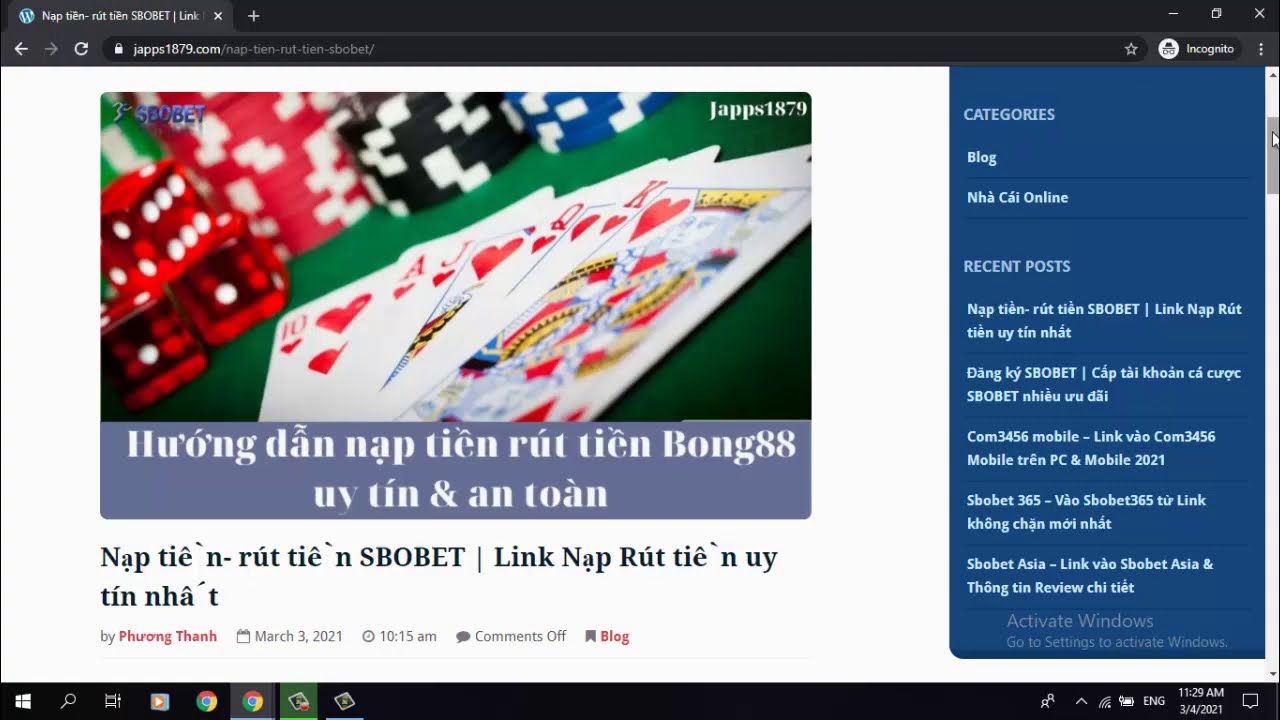Reload the current page

(81, 48)
